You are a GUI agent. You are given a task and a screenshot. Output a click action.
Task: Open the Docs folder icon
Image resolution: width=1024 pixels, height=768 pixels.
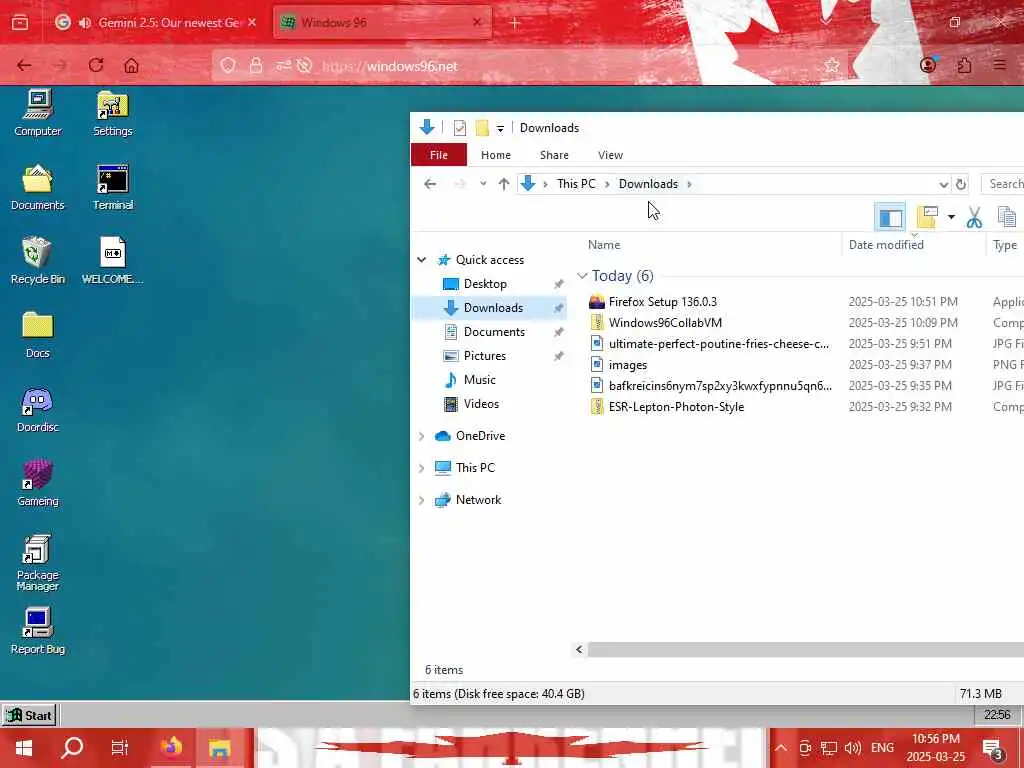tap(38, 335)
